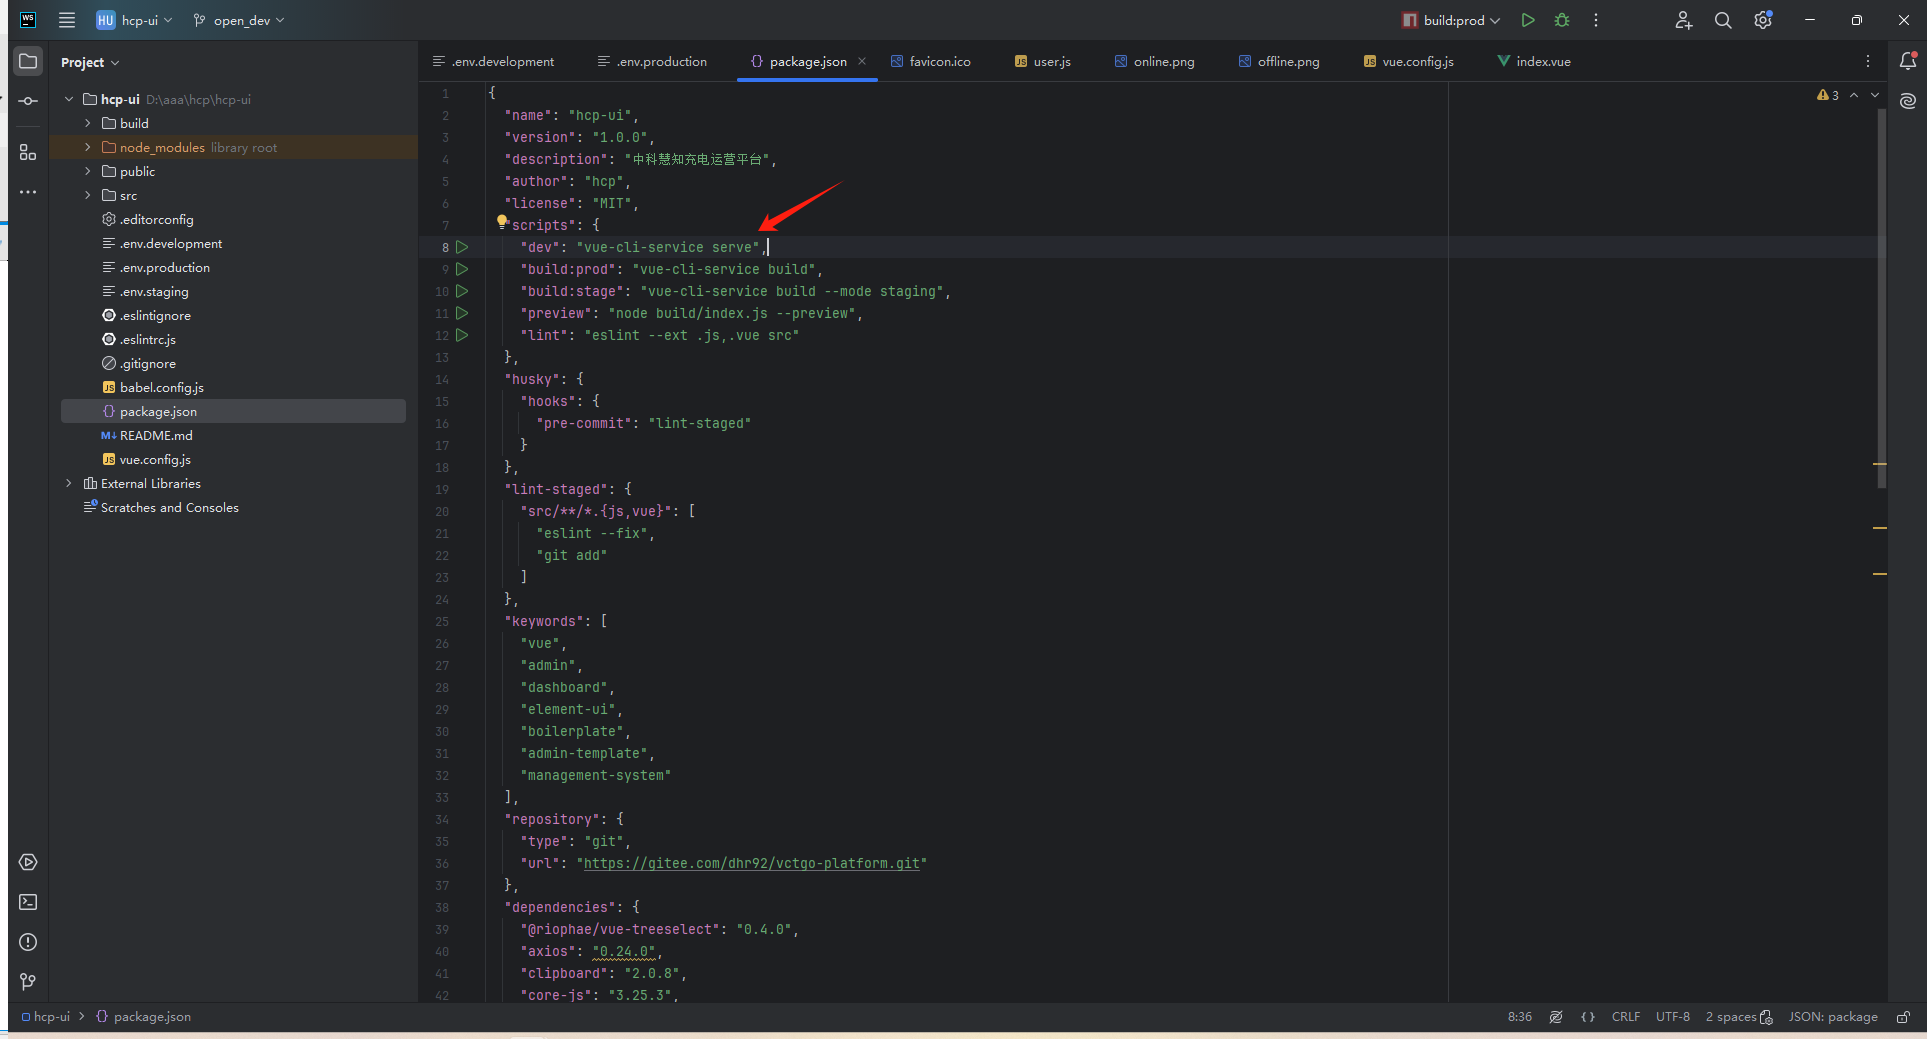This screenshot has width=1927, height=1039.
Task: Run the dev script gutter icon
Action: 462,247
